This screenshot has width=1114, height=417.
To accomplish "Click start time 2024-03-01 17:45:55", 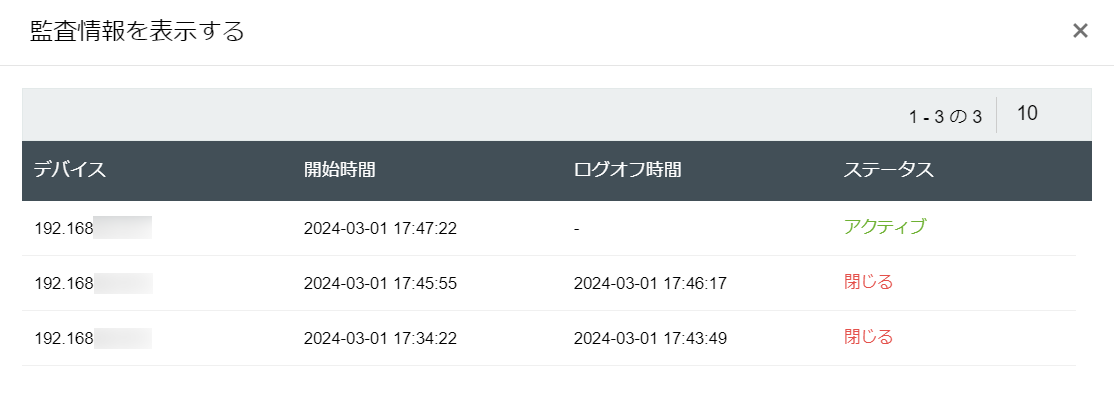I will tap(380, 283).
